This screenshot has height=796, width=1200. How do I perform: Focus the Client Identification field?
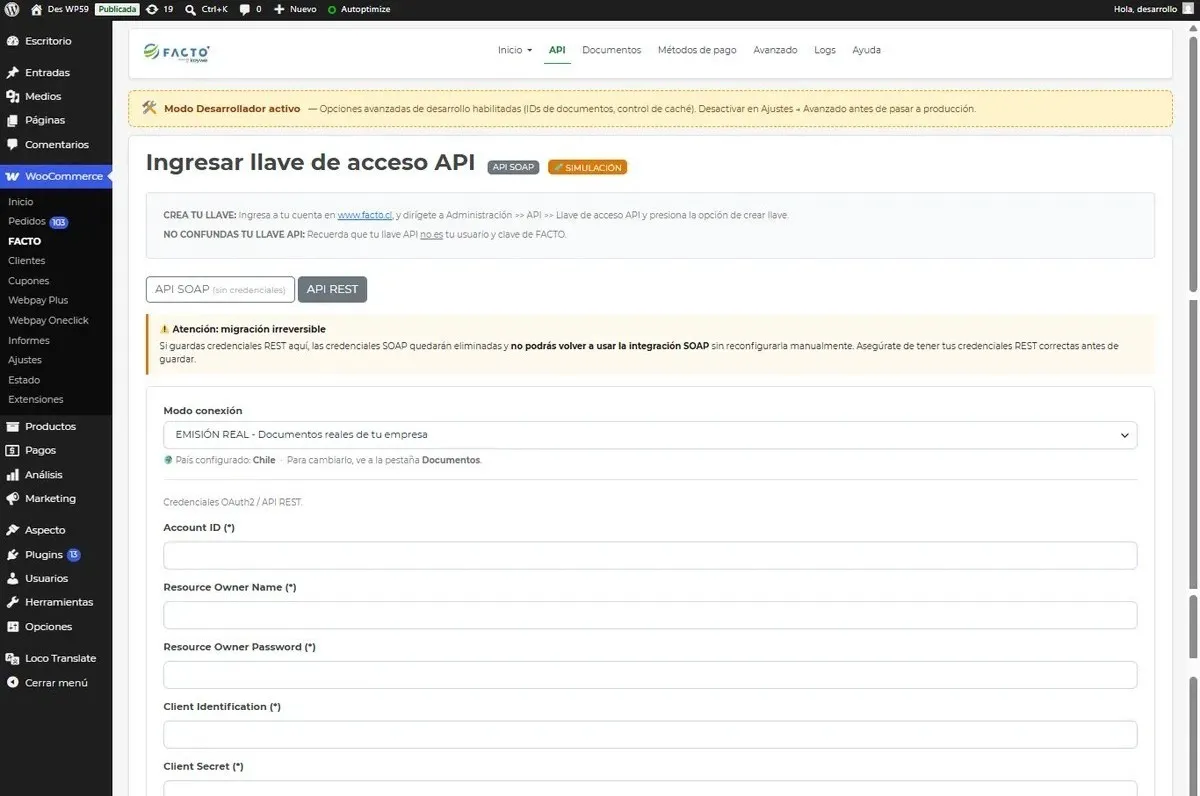coord(650,735)
